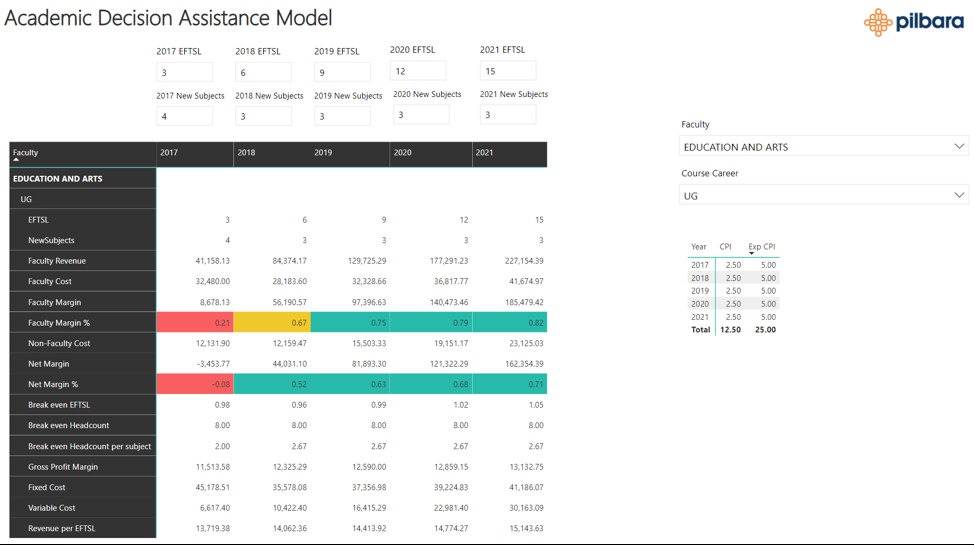Image resolution: width=974 pixels, height=545 pixels.
Task: Select the 2017 row in CPI table
Action: (734, 265)
